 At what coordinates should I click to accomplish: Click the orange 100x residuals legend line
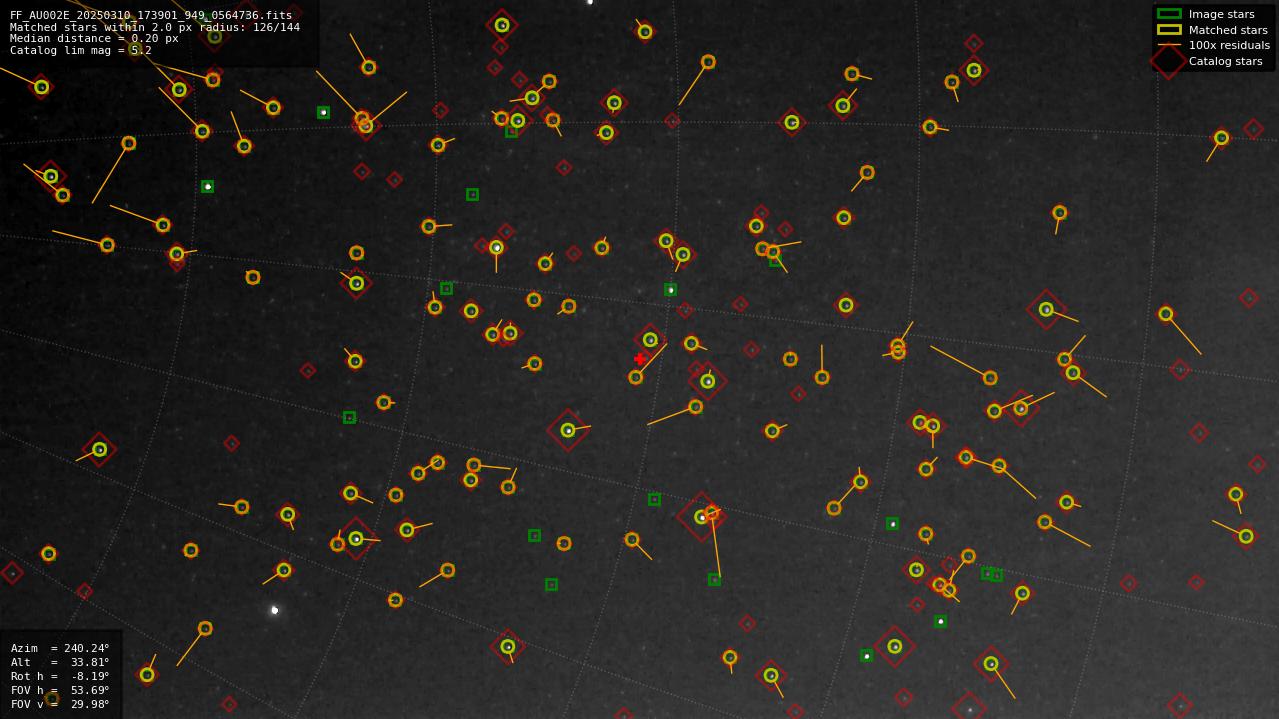click(x=1169, y=45)
